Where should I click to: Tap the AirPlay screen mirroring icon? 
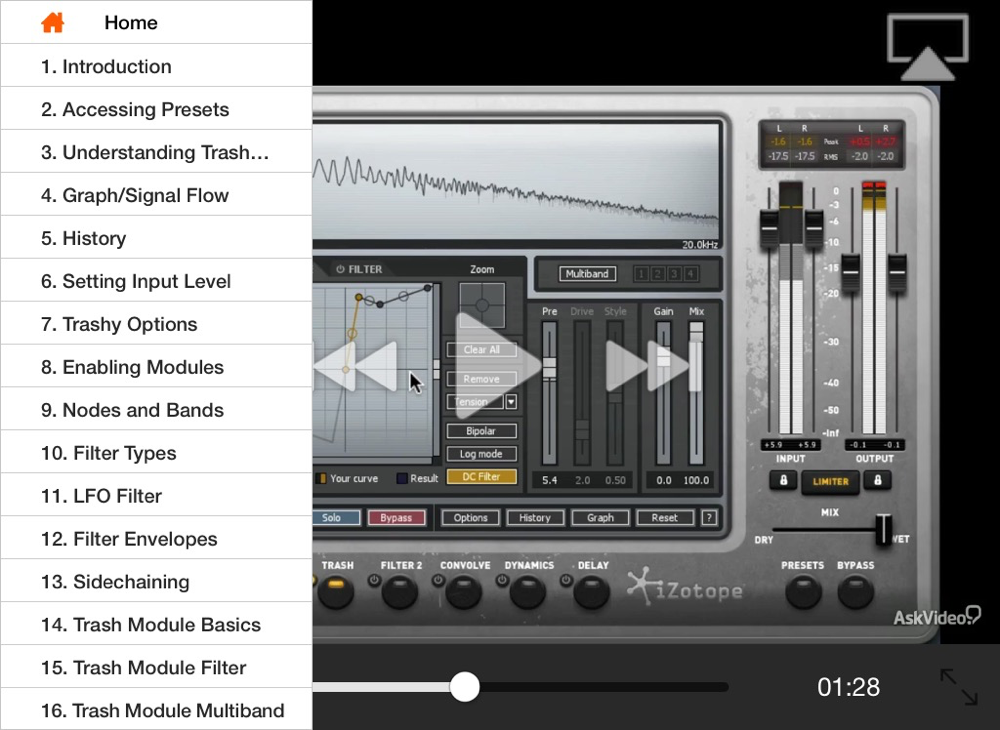[x=928, y=48]
